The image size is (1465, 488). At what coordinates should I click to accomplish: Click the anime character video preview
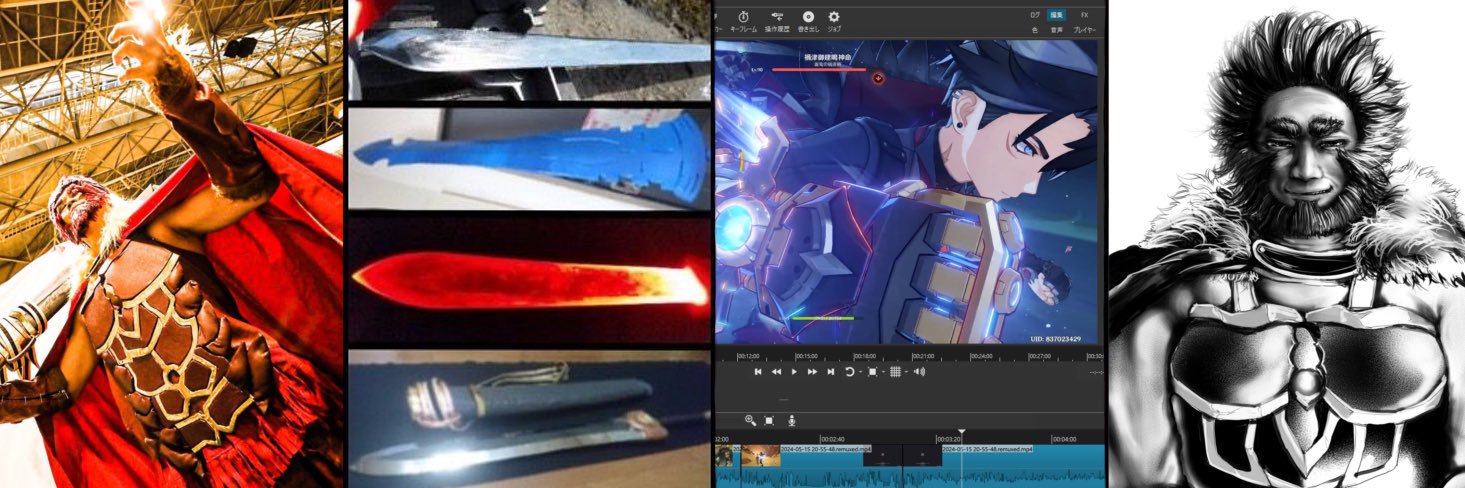909,192
